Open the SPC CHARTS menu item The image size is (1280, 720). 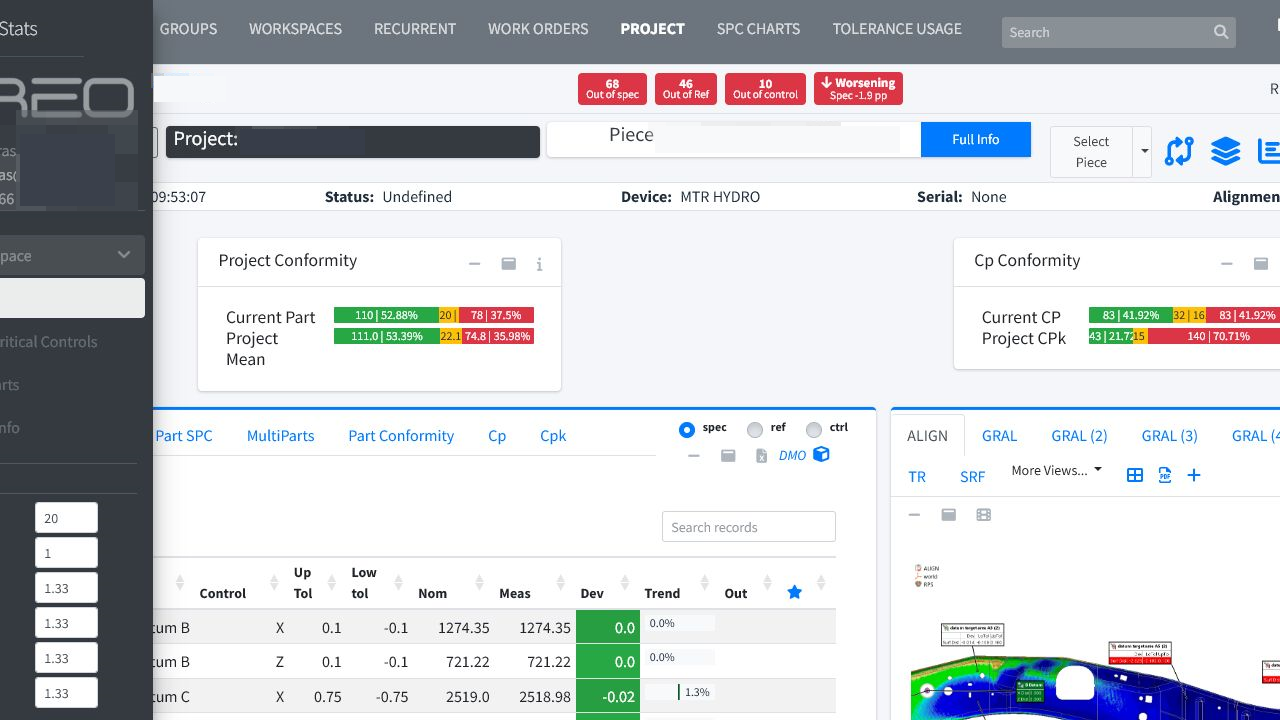(758, 29)
